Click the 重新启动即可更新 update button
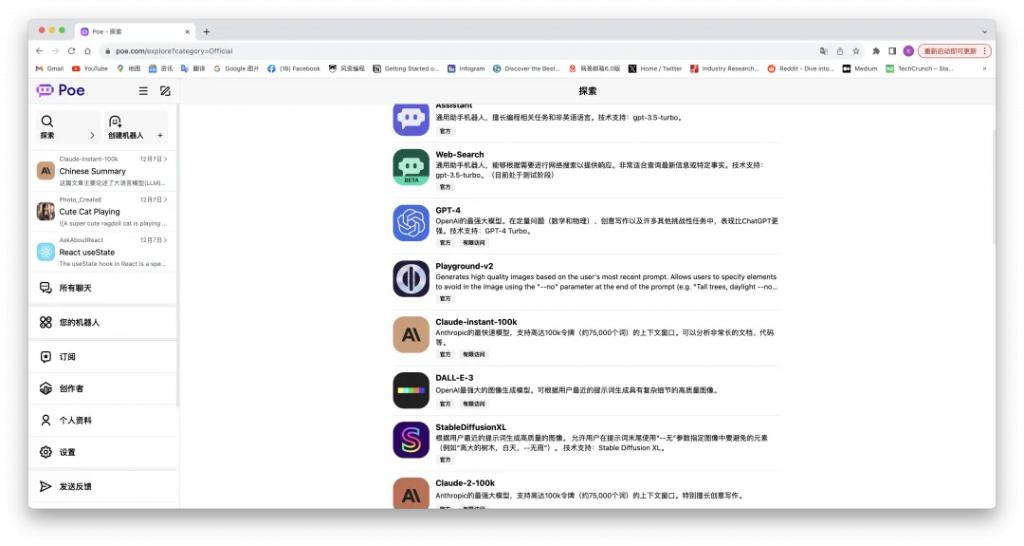The width and height of the screenshot is (1024, 546). (x=955, y=51)
